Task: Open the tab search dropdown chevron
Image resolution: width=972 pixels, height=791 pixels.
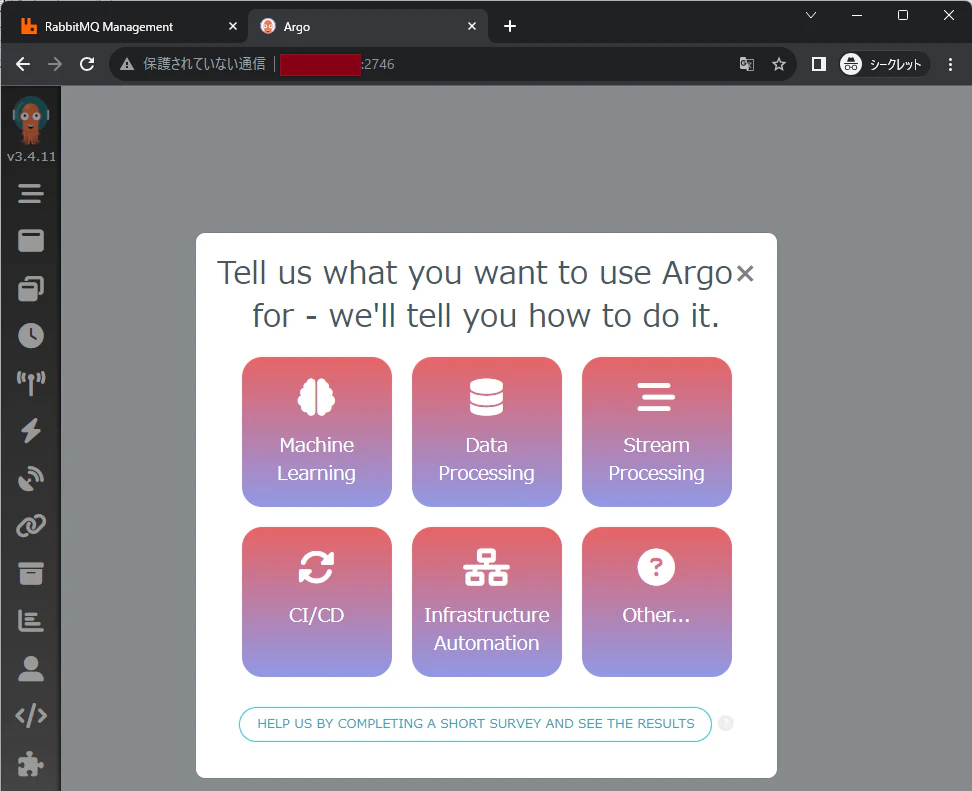Action: (x=811, y=15)
